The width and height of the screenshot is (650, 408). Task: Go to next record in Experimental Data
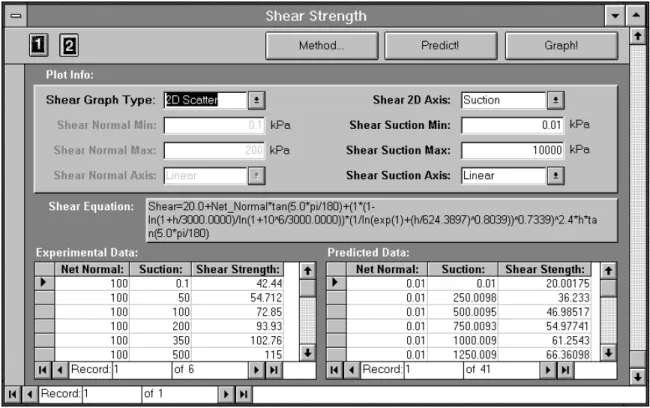(256, 370)
